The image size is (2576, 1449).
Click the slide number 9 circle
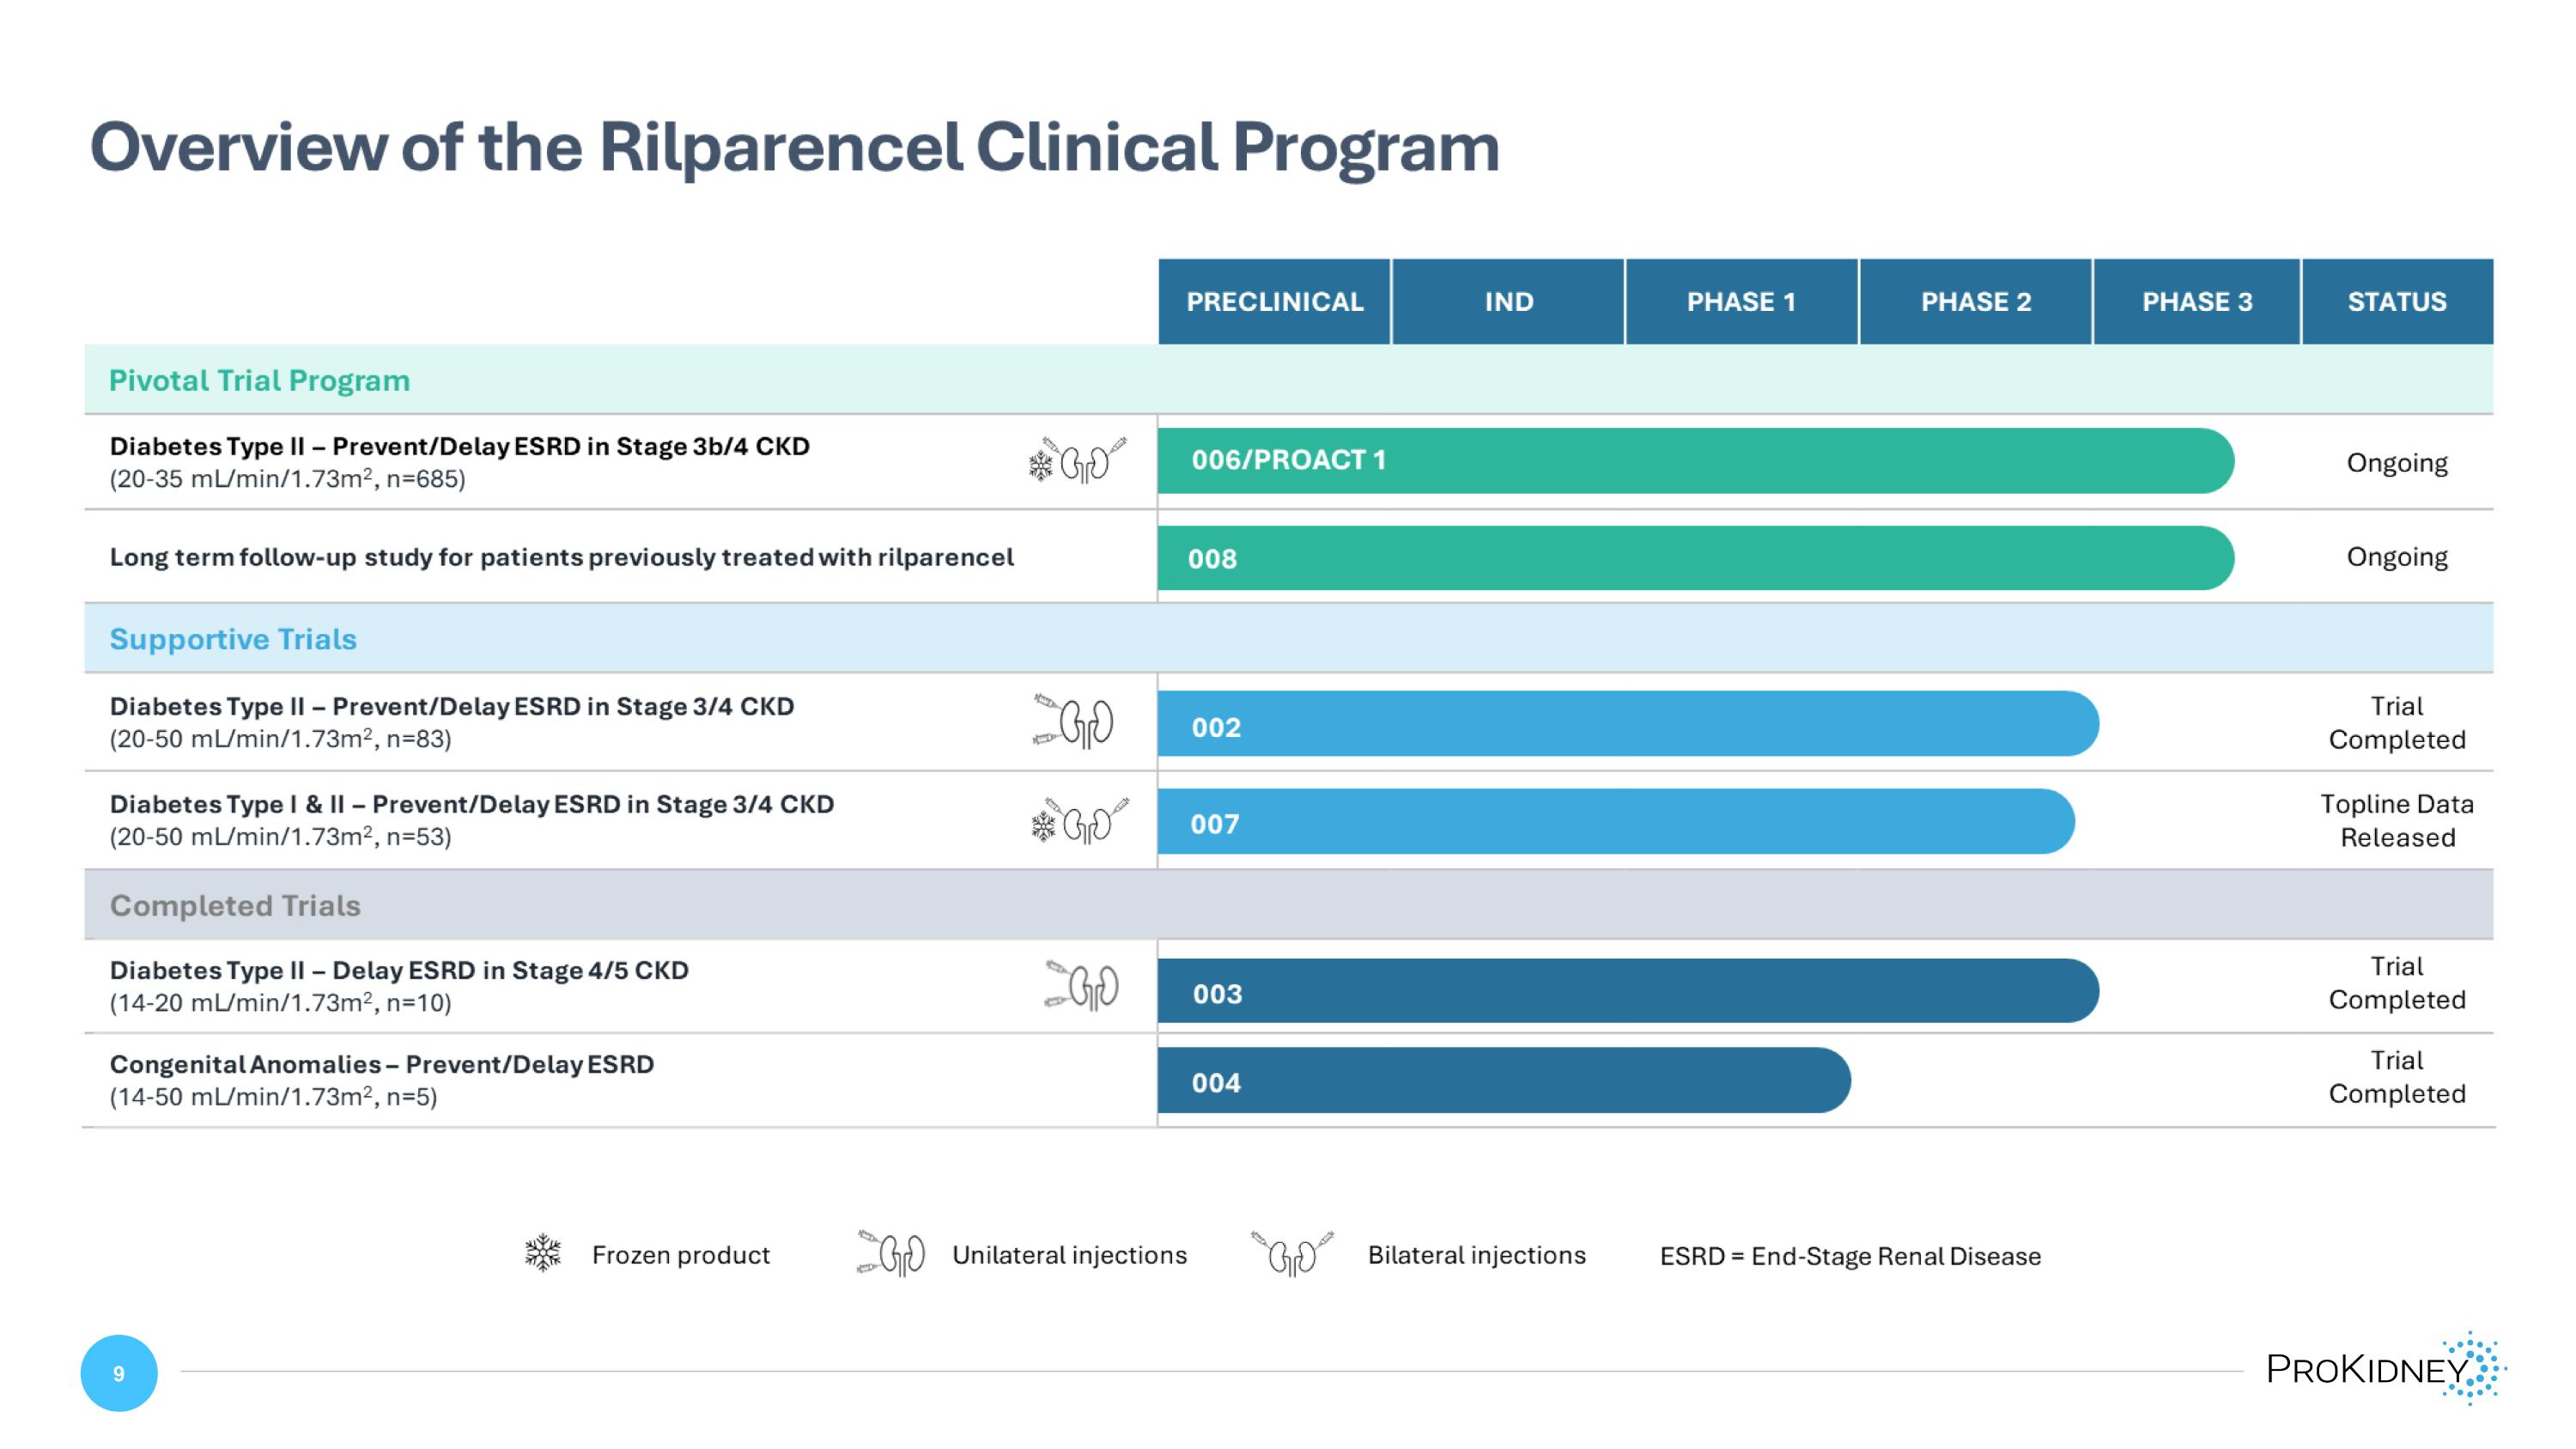(119, 1373)
